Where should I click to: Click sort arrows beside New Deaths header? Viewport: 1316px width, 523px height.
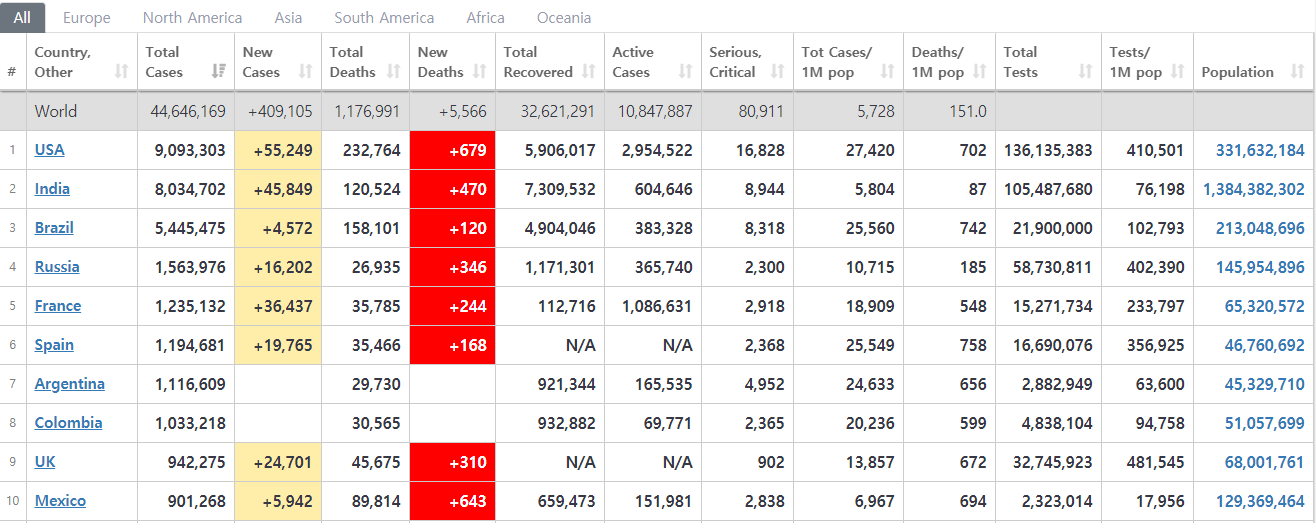click(x=480, y=72)
